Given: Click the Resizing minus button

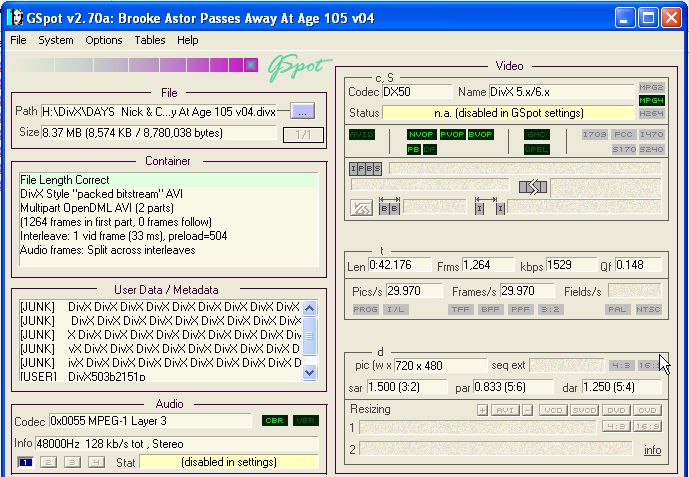Looking at the screenshot, I should pos(528,410).
